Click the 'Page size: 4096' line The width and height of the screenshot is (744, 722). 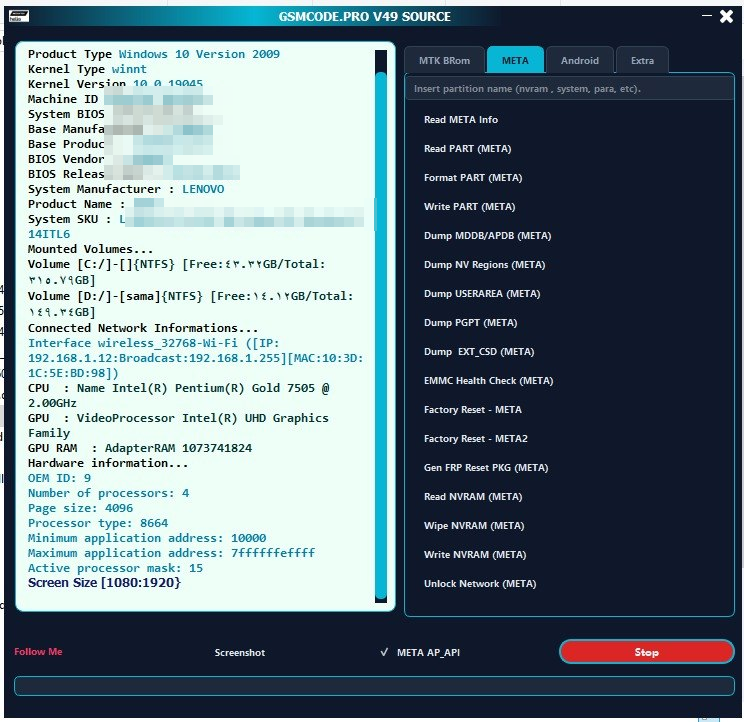tap(80, 508)
